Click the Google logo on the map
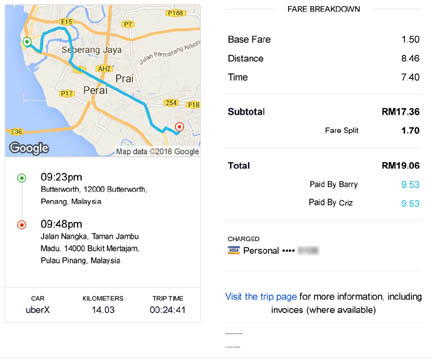 coord(29,148)
